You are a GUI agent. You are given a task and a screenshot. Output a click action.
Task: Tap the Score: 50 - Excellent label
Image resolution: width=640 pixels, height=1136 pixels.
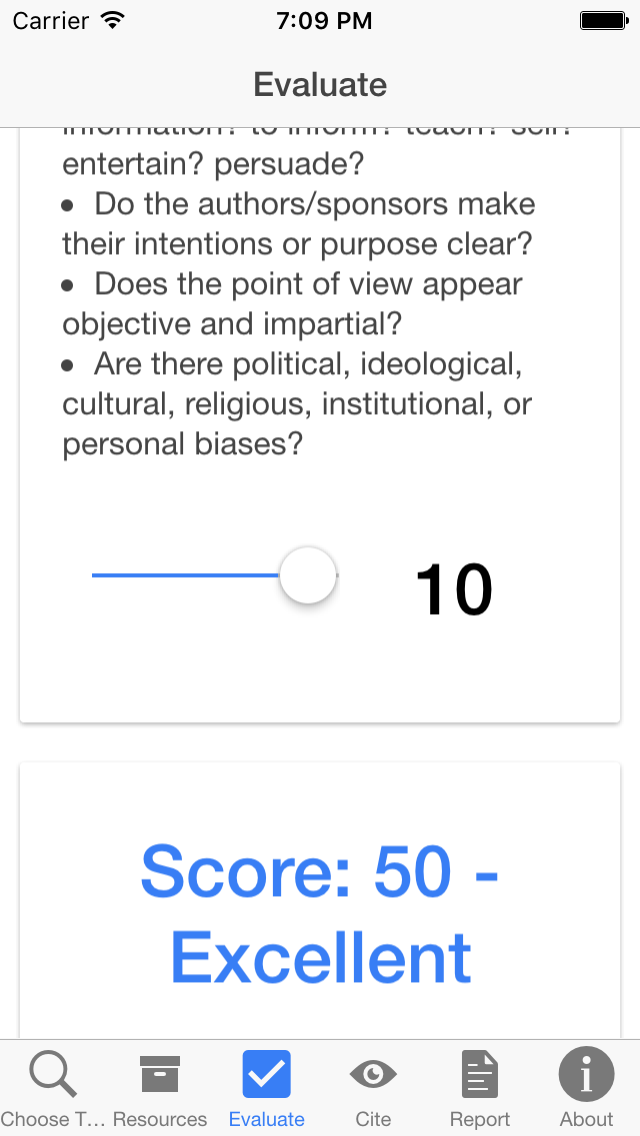(320, 913)
